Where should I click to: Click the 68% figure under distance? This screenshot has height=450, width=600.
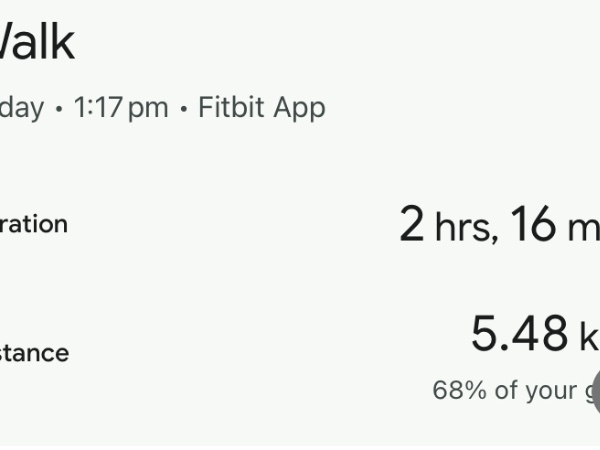[459, 390]
